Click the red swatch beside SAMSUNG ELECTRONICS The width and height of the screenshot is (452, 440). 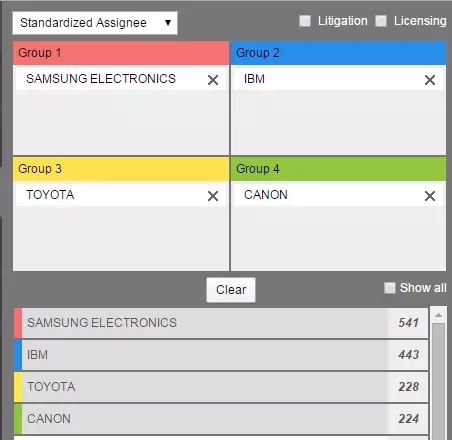coord(18,323)
